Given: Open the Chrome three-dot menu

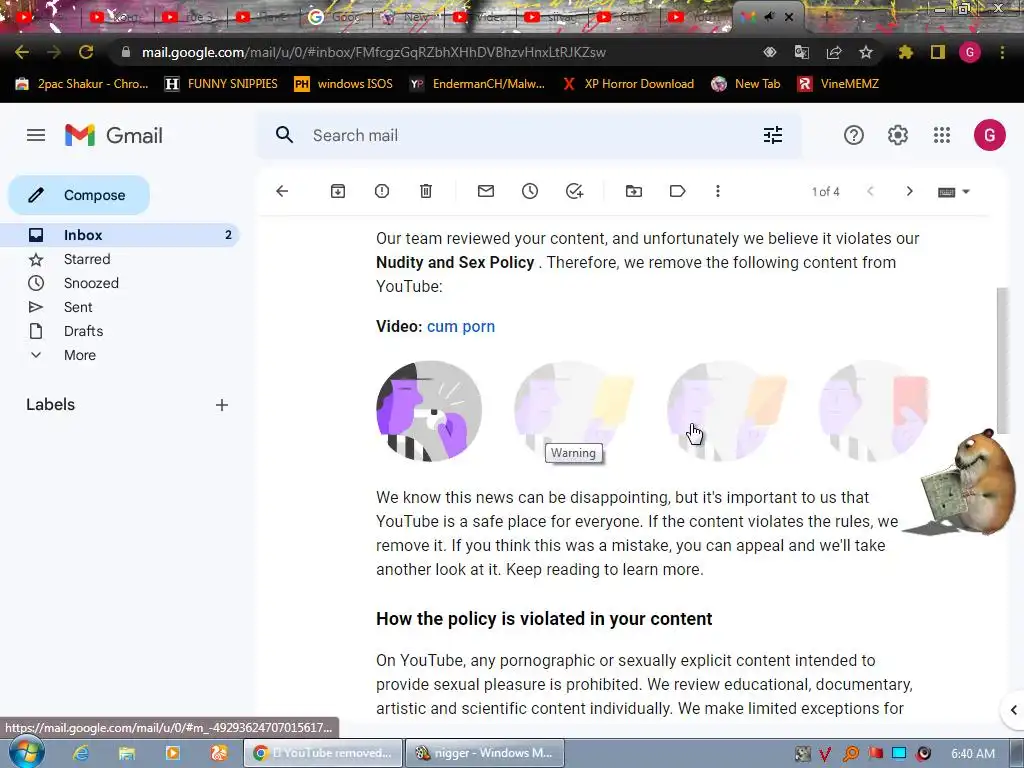Looking at the screenshot, I should coord(1002,52).
